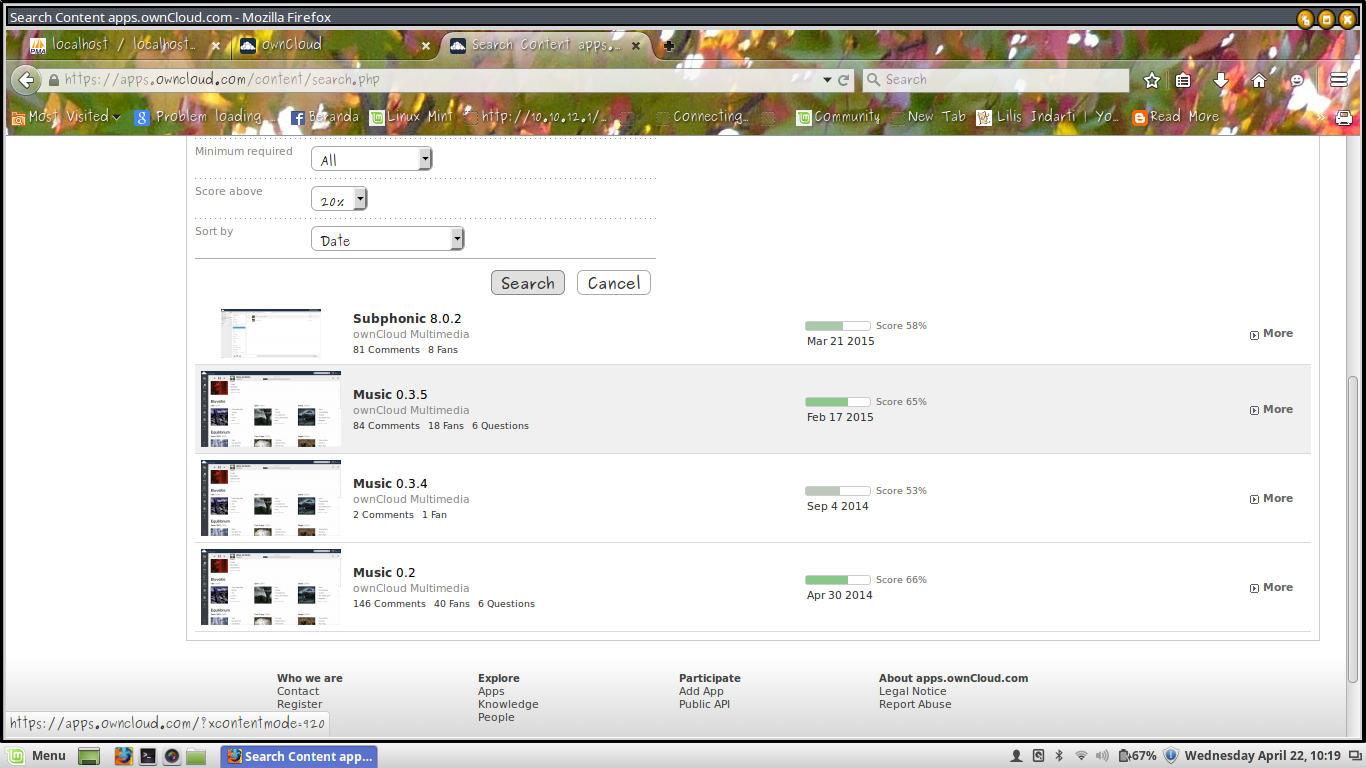The image size is (1366, 768).
Task: Switch to the ownCloud tab
Action: coord(335,46)
